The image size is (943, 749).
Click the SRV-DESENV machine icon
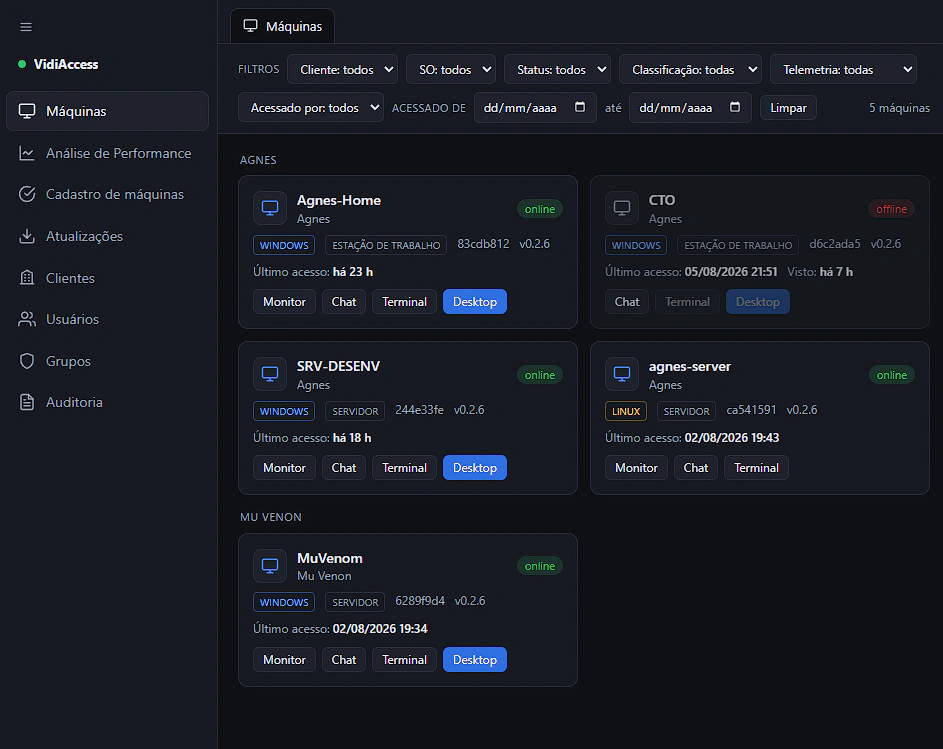pos(270,374)
